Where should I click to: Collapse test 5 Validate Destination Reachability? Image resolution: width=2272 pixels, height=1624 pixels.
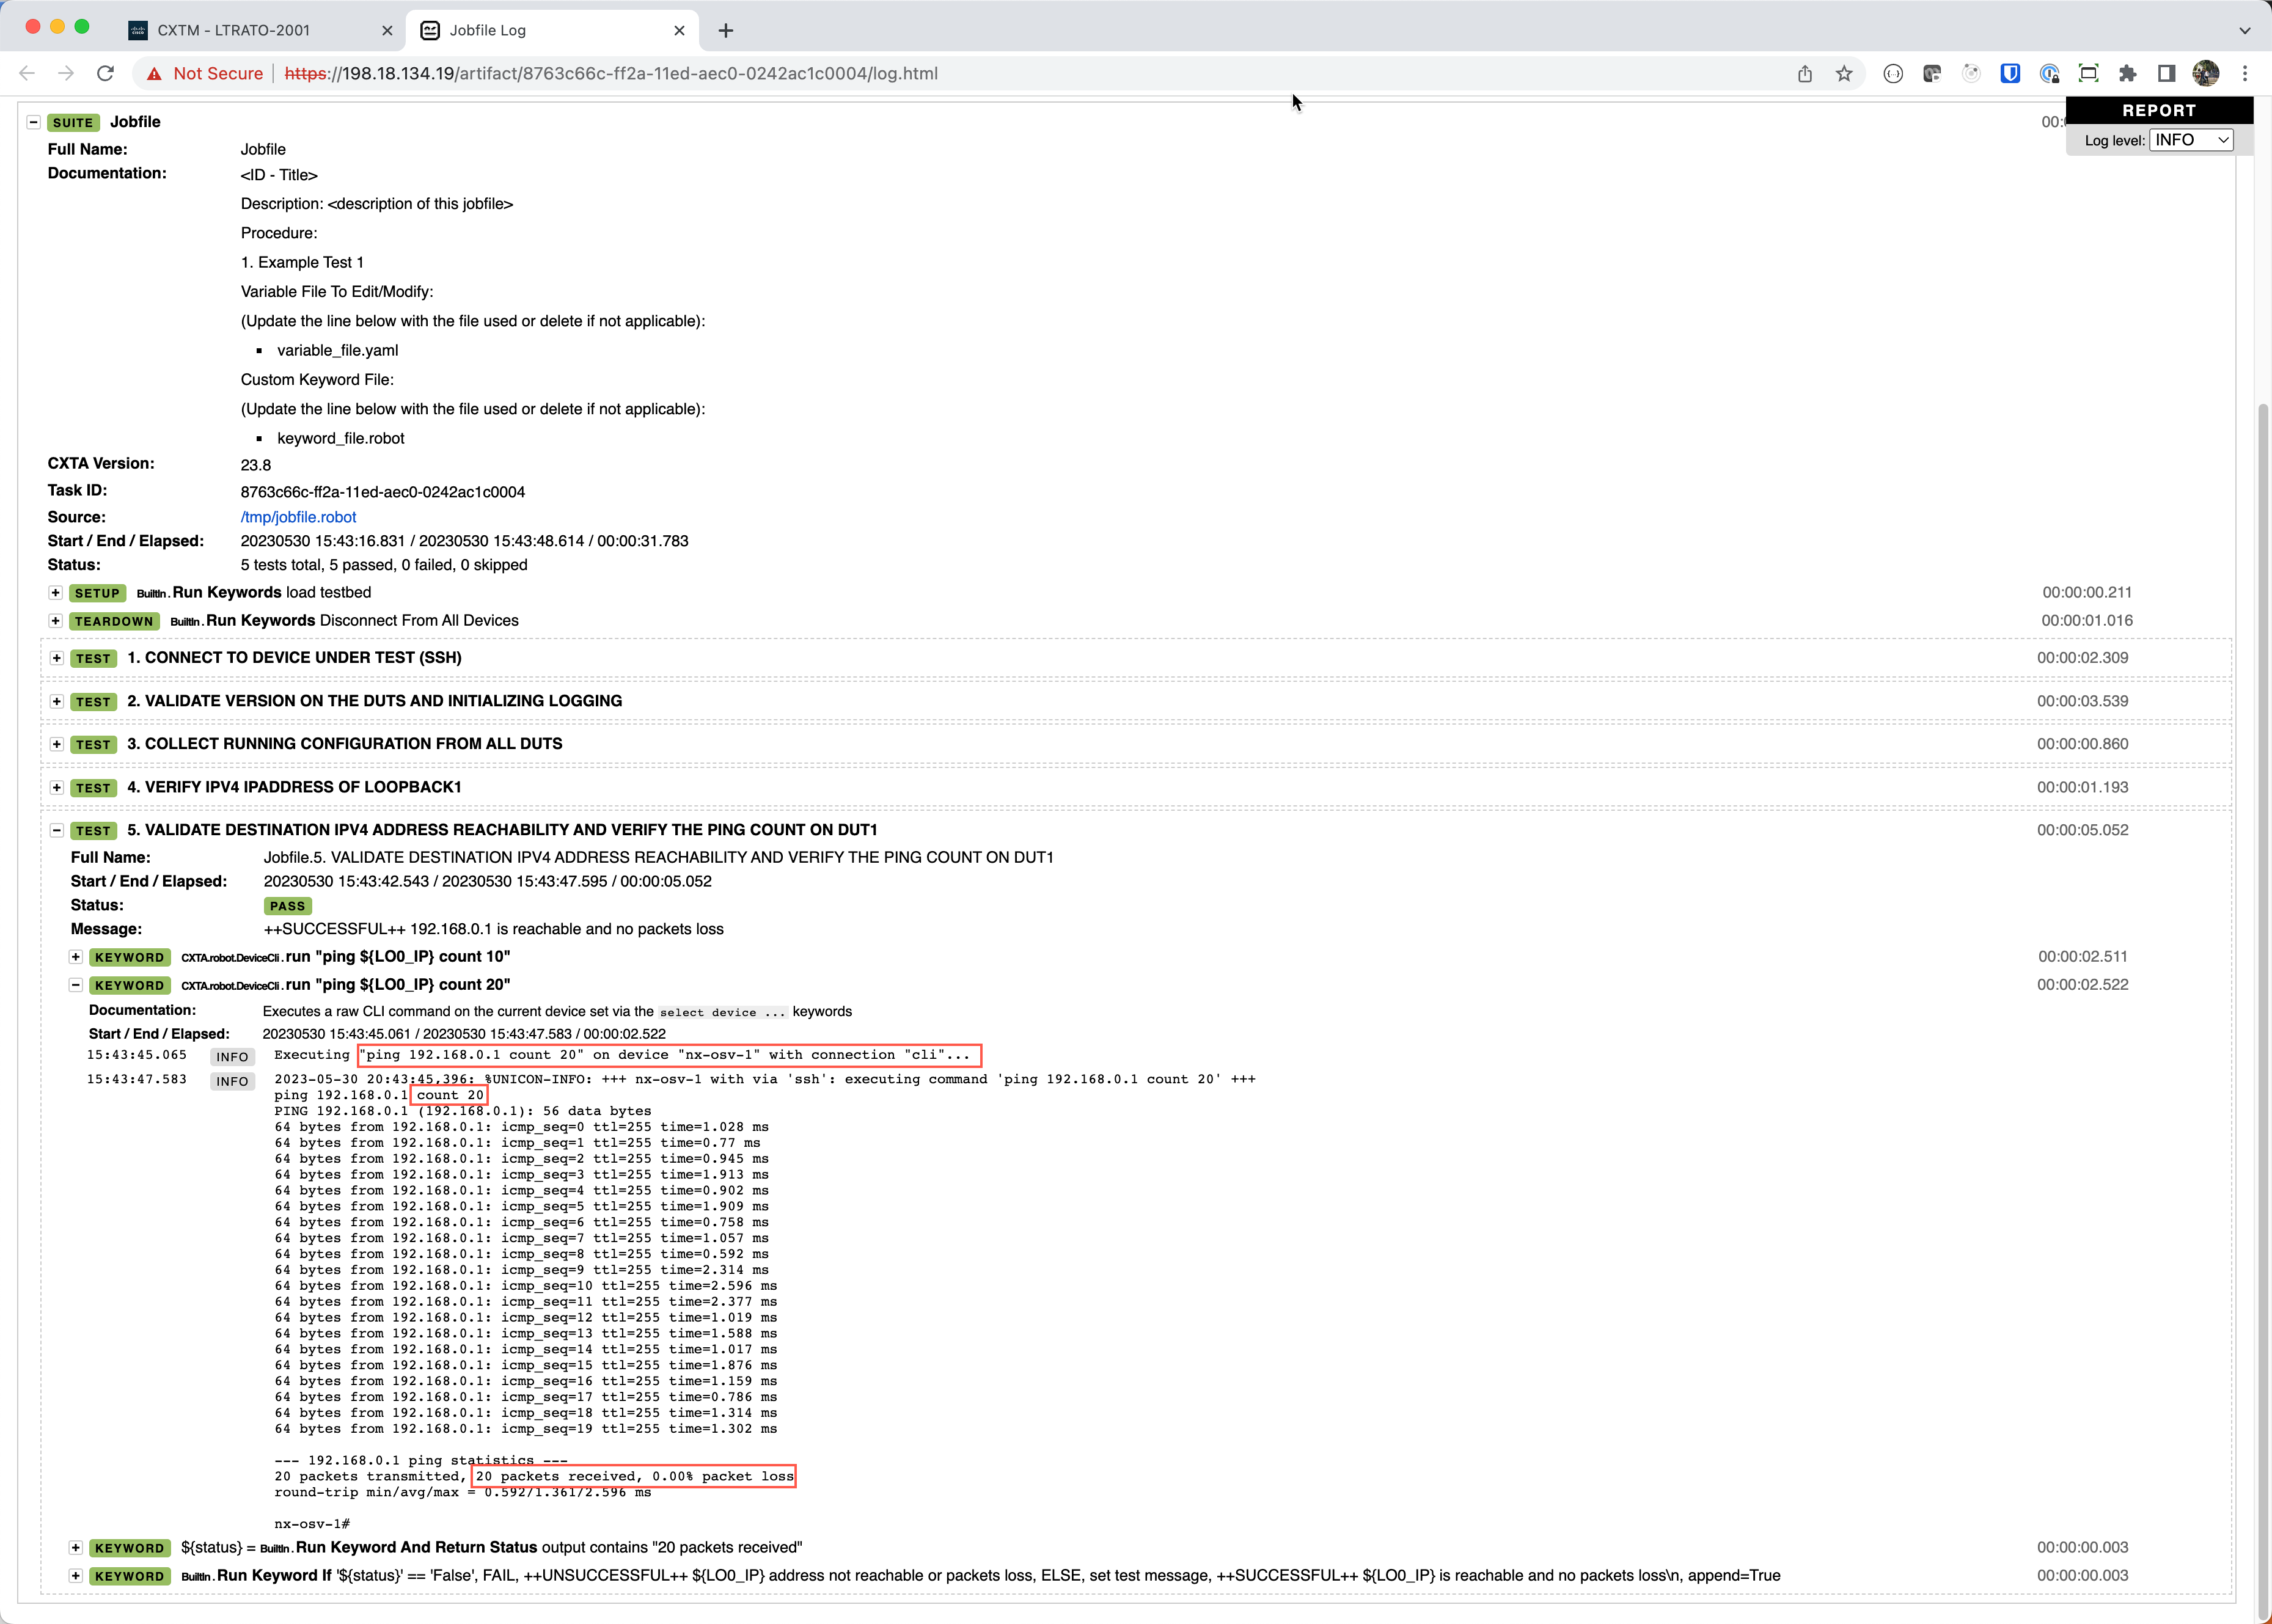56,830
